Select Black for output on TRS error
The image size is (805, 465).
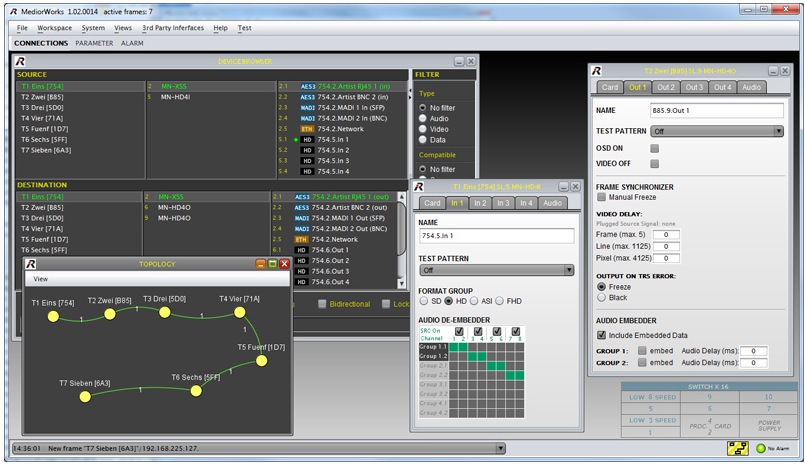tap(601, 298)
